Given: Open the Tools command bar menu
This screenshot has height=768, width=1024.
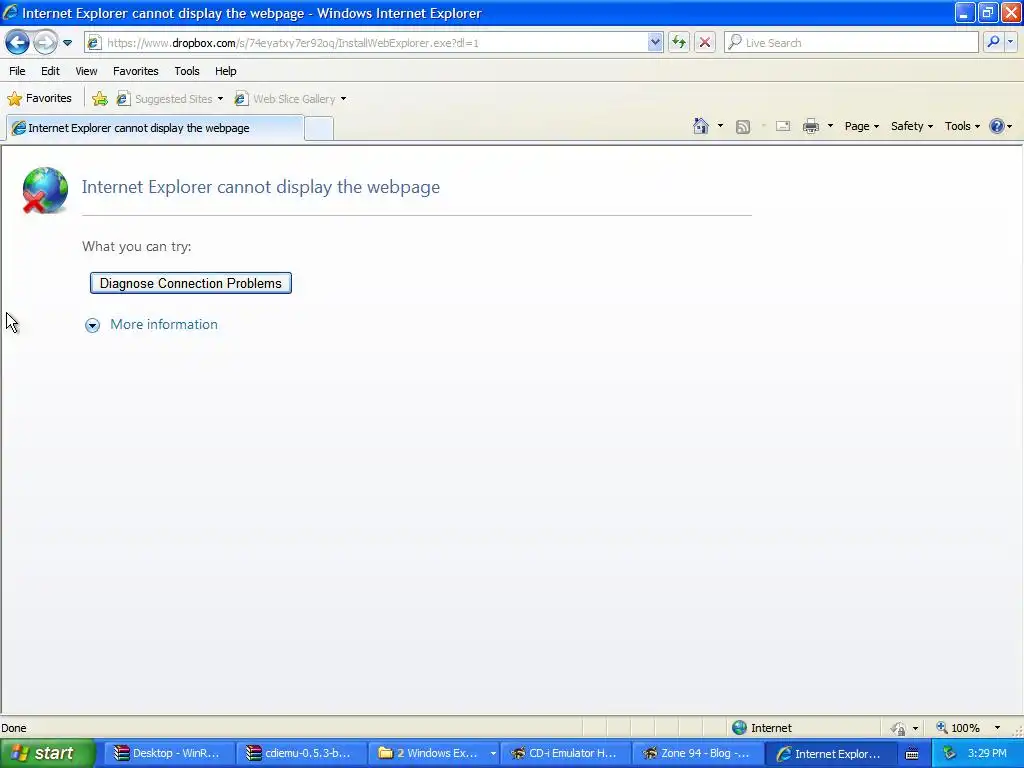Looking at the screenshot, I should click(962, 127).
